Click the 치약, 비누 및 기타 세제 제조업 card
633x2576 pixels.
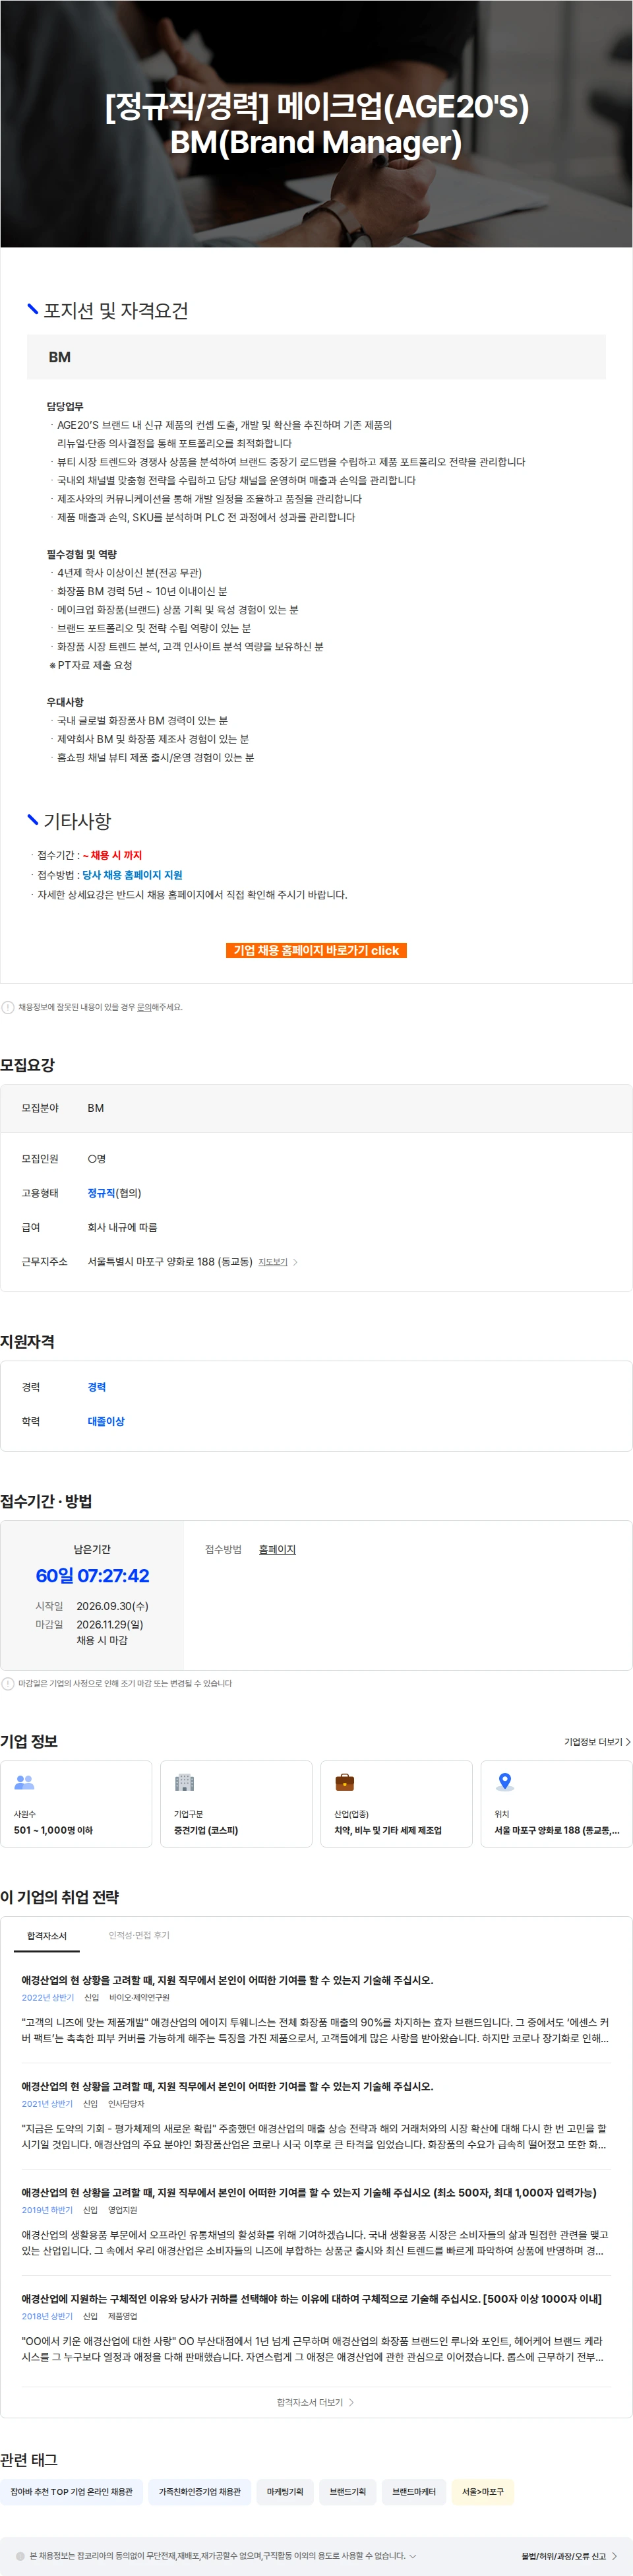pos(396,1803)
